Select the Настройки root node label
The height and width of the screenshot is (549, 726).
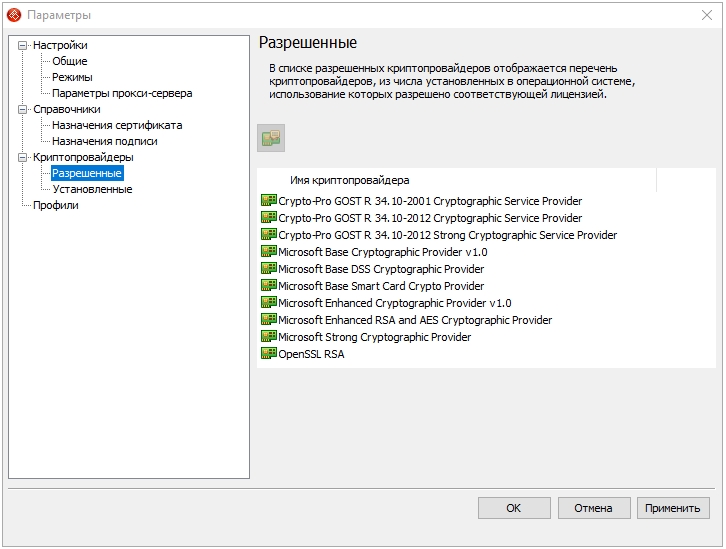(60, 45)
